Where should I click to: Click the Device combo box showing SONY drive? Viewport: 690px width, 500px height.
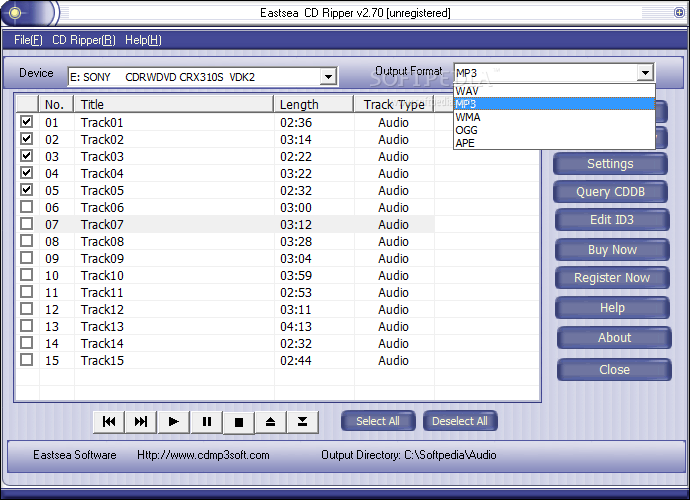(202, 77)
